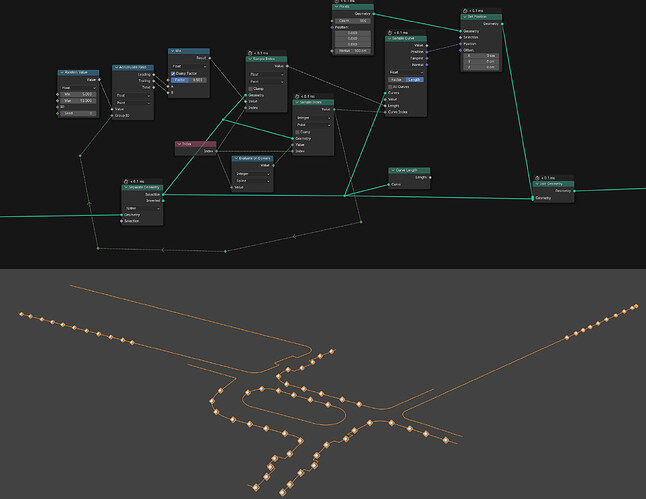Enable the All Curves checkbox in Sample Curve

tap(390, 87)
